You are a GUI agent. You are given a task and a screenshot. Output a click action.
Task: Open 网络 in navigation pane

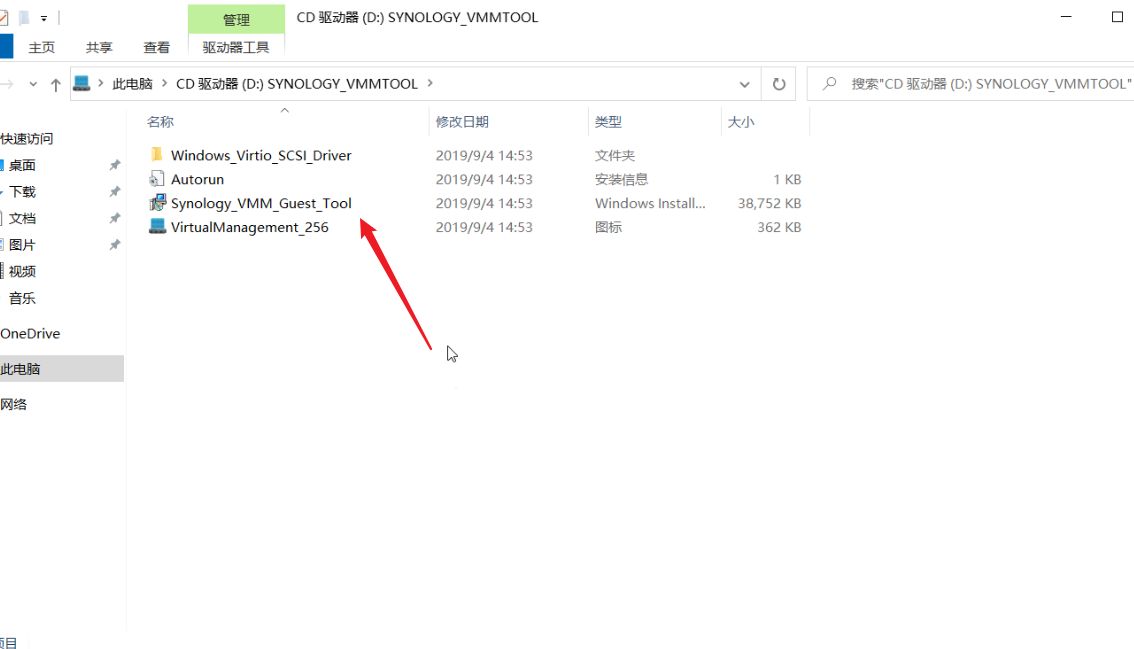pos(14,404)
